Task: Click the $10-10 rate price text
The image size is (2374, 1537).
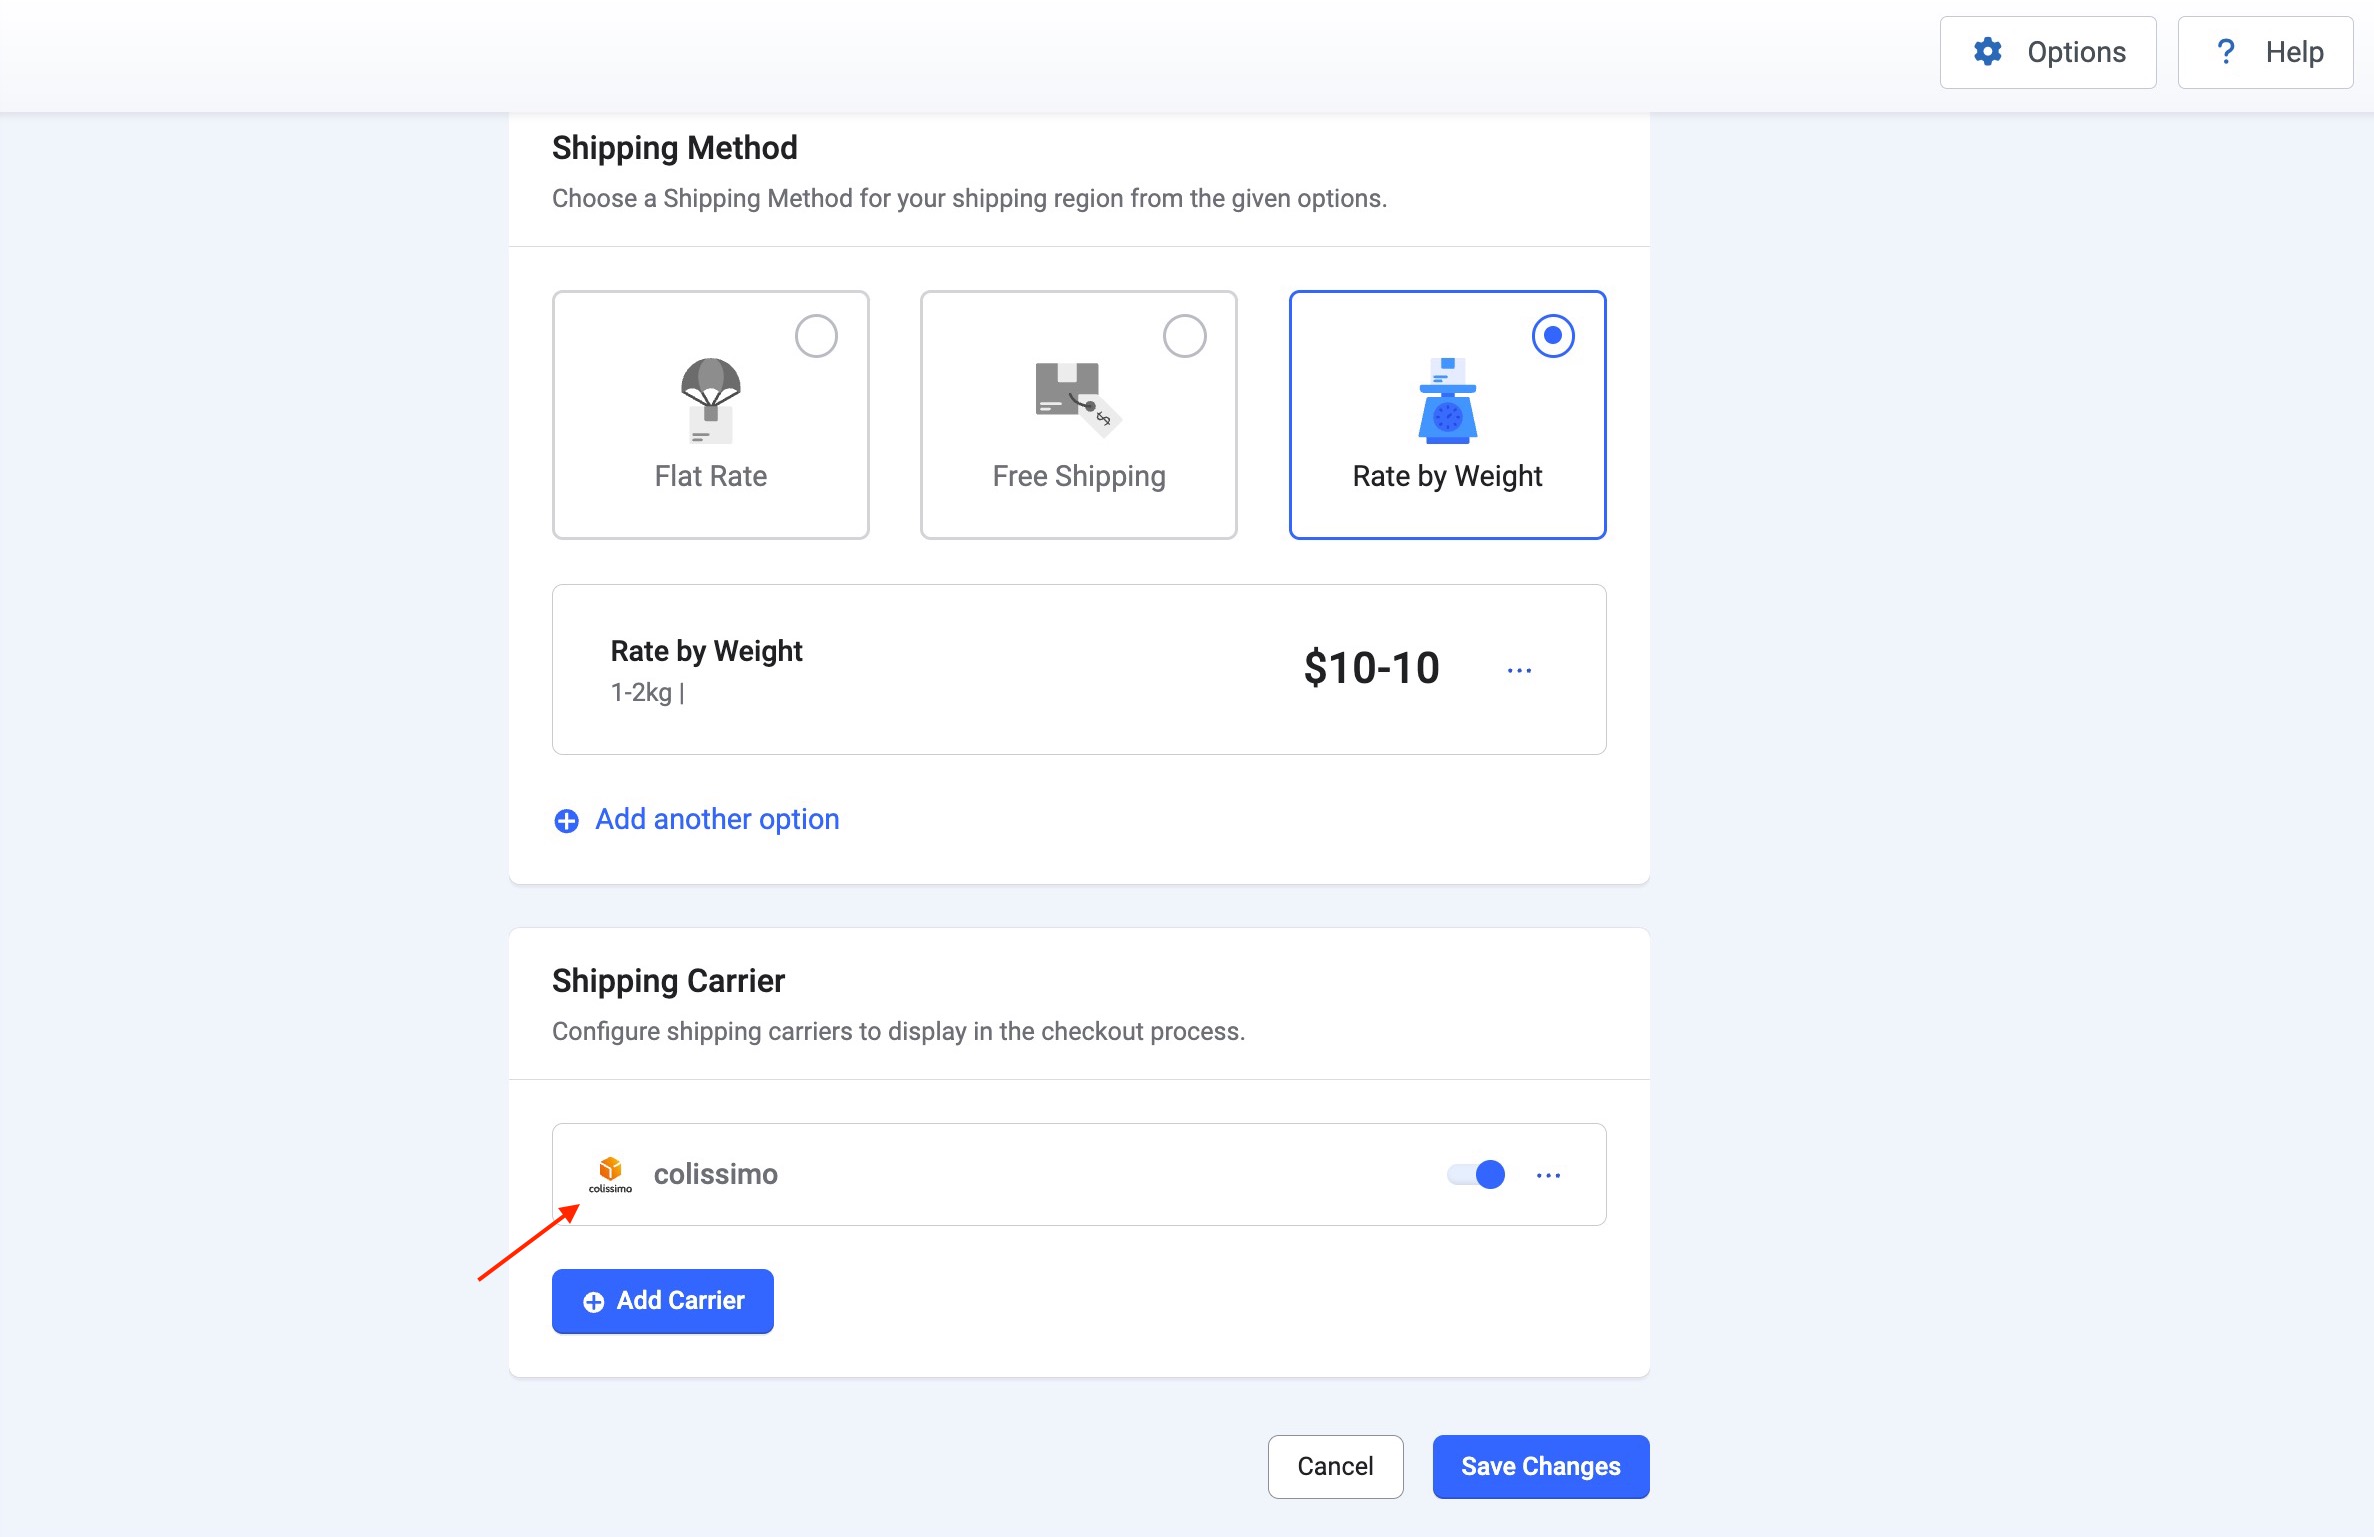Action: (x=1371, y=668)
